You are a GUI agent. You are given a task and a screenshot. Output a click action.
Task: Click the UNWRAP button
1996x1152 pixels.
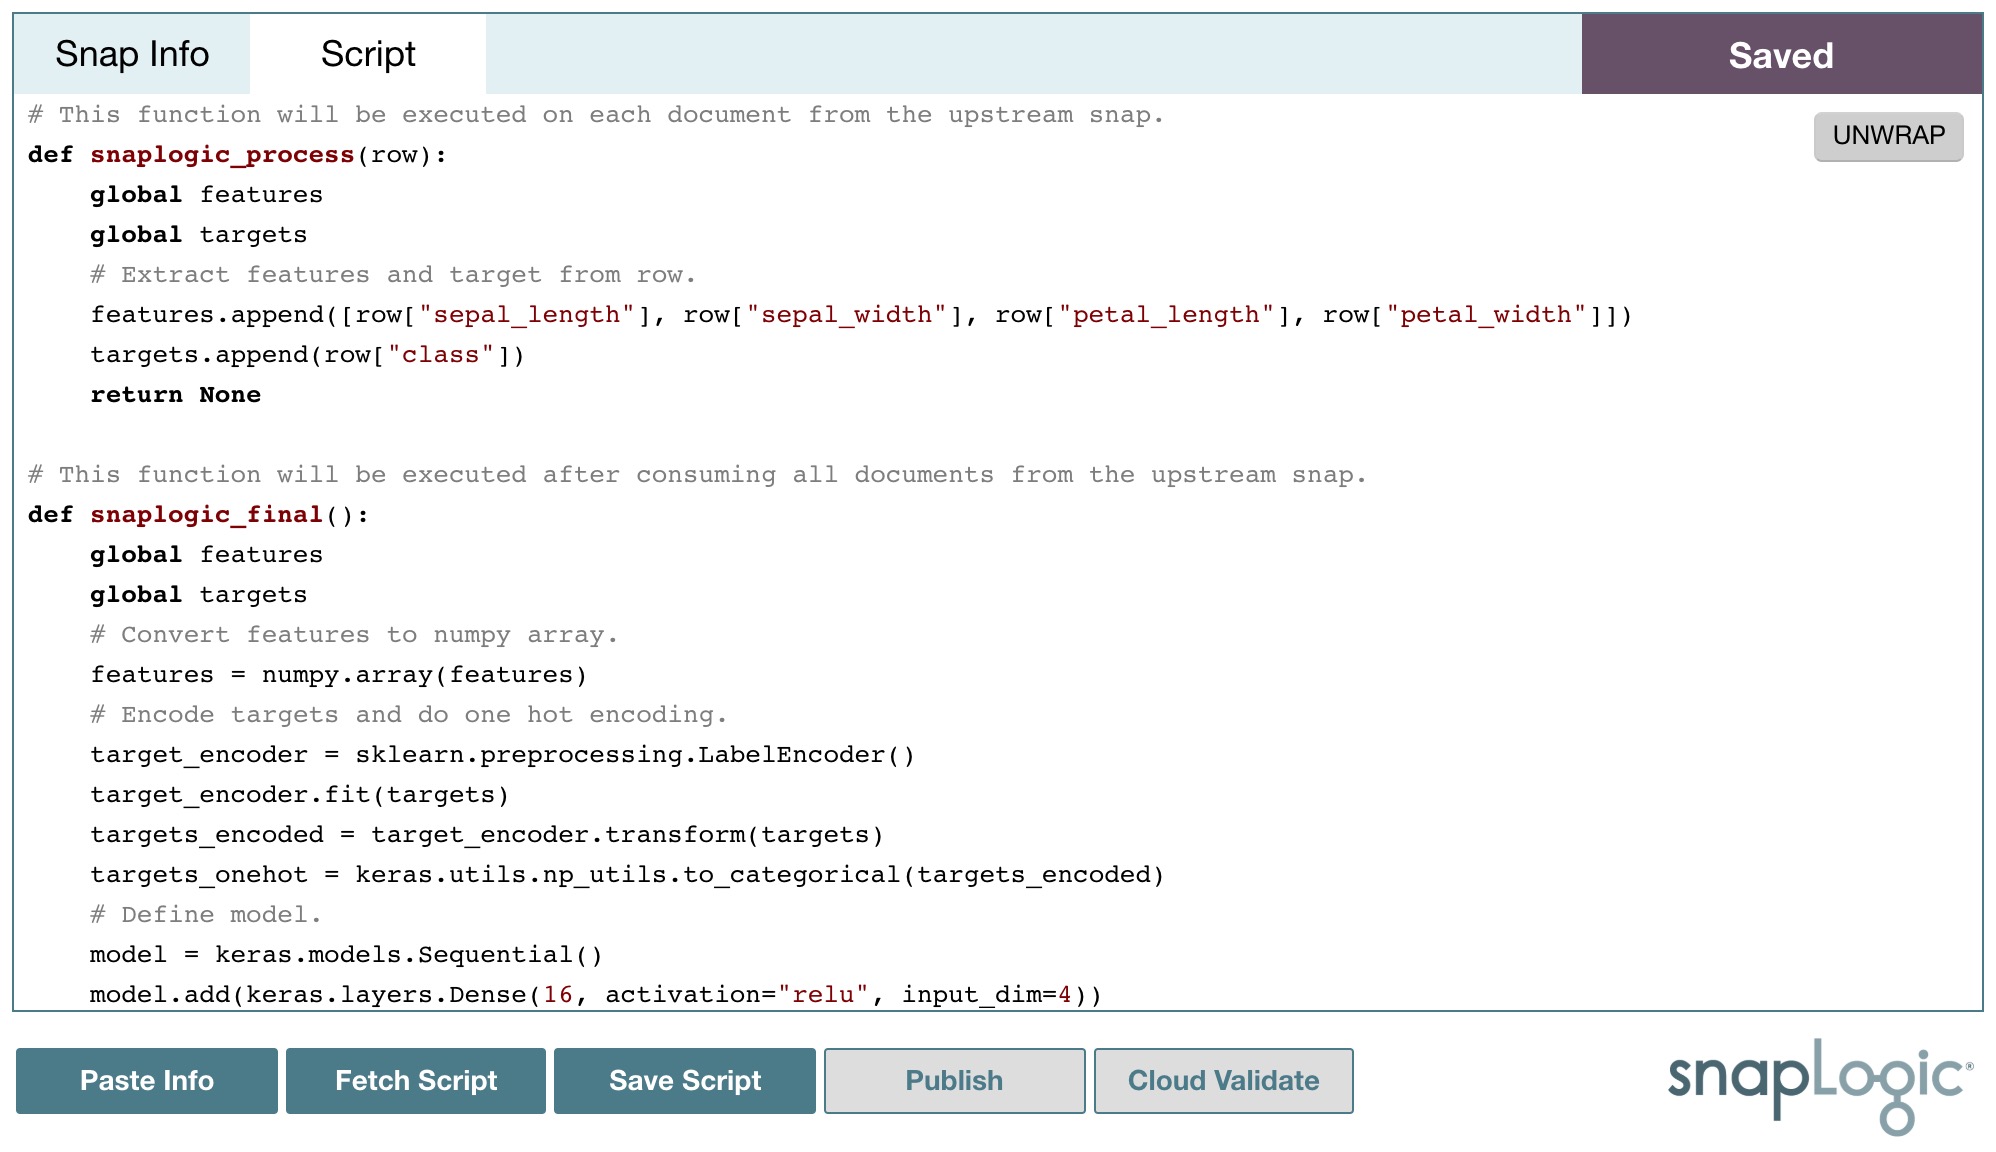pos(1885,134)
